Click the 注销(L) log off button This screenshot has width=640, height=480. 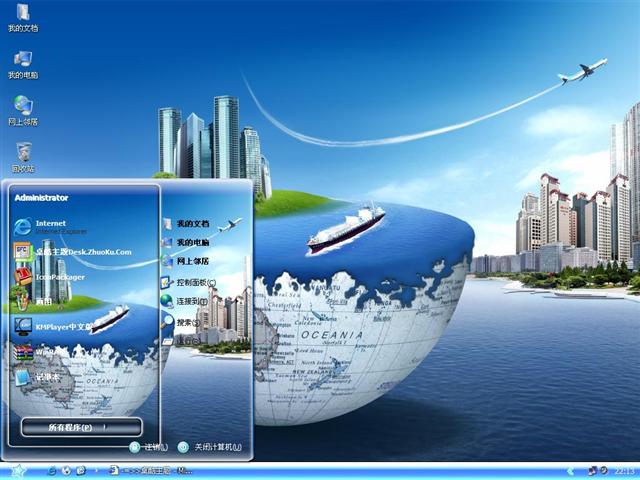(x=149, y=447)
